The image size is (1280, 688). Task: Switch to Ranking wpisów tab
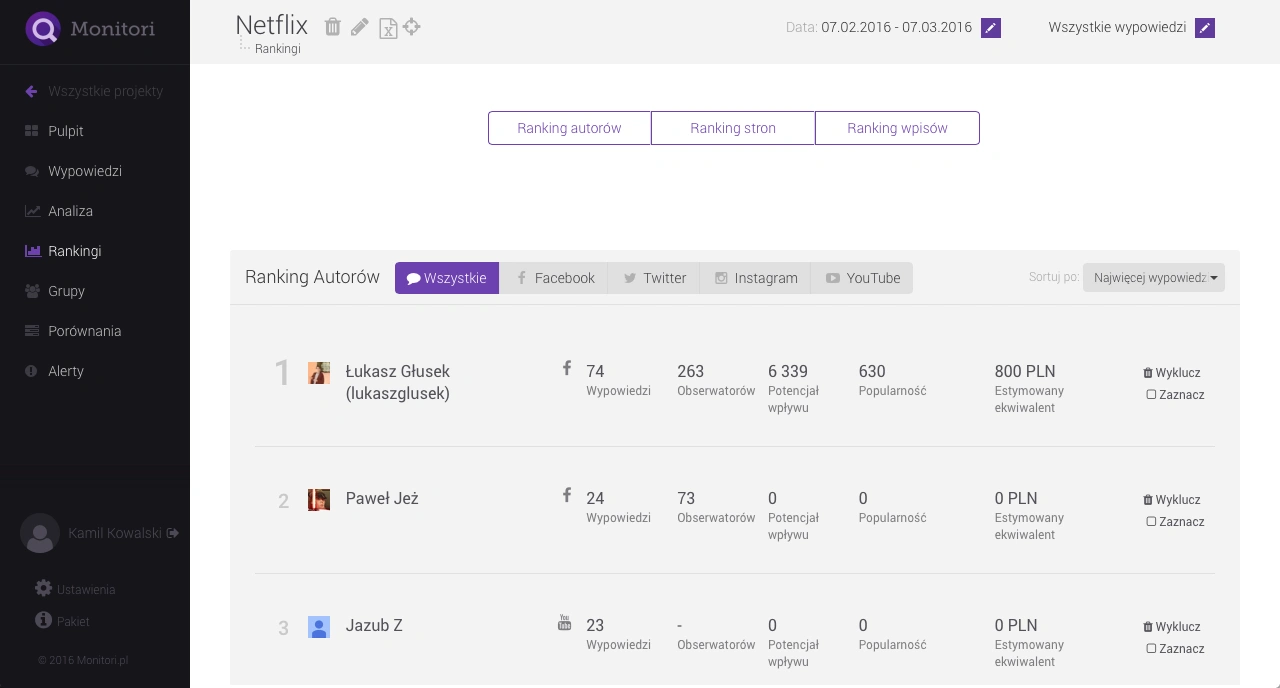coord(897,128)
